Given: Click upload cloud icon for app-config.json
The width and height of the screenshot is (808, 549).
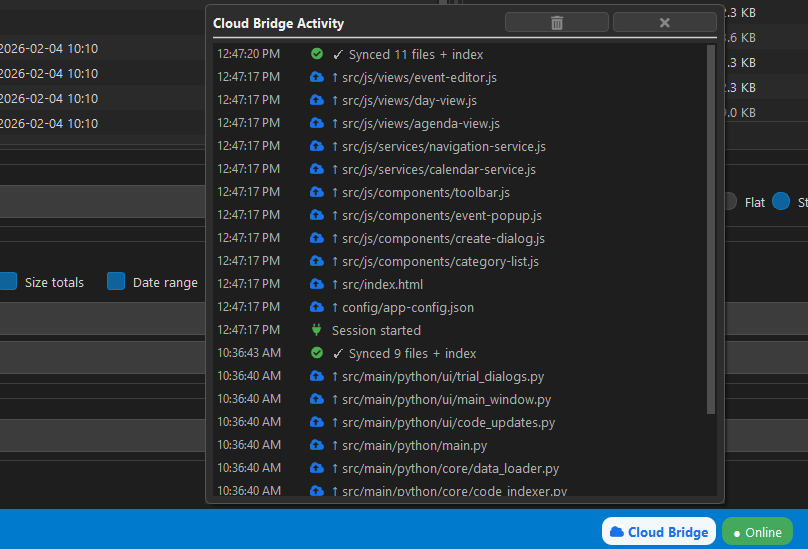Looking at the screenshot, I should (x=317, y=307).
